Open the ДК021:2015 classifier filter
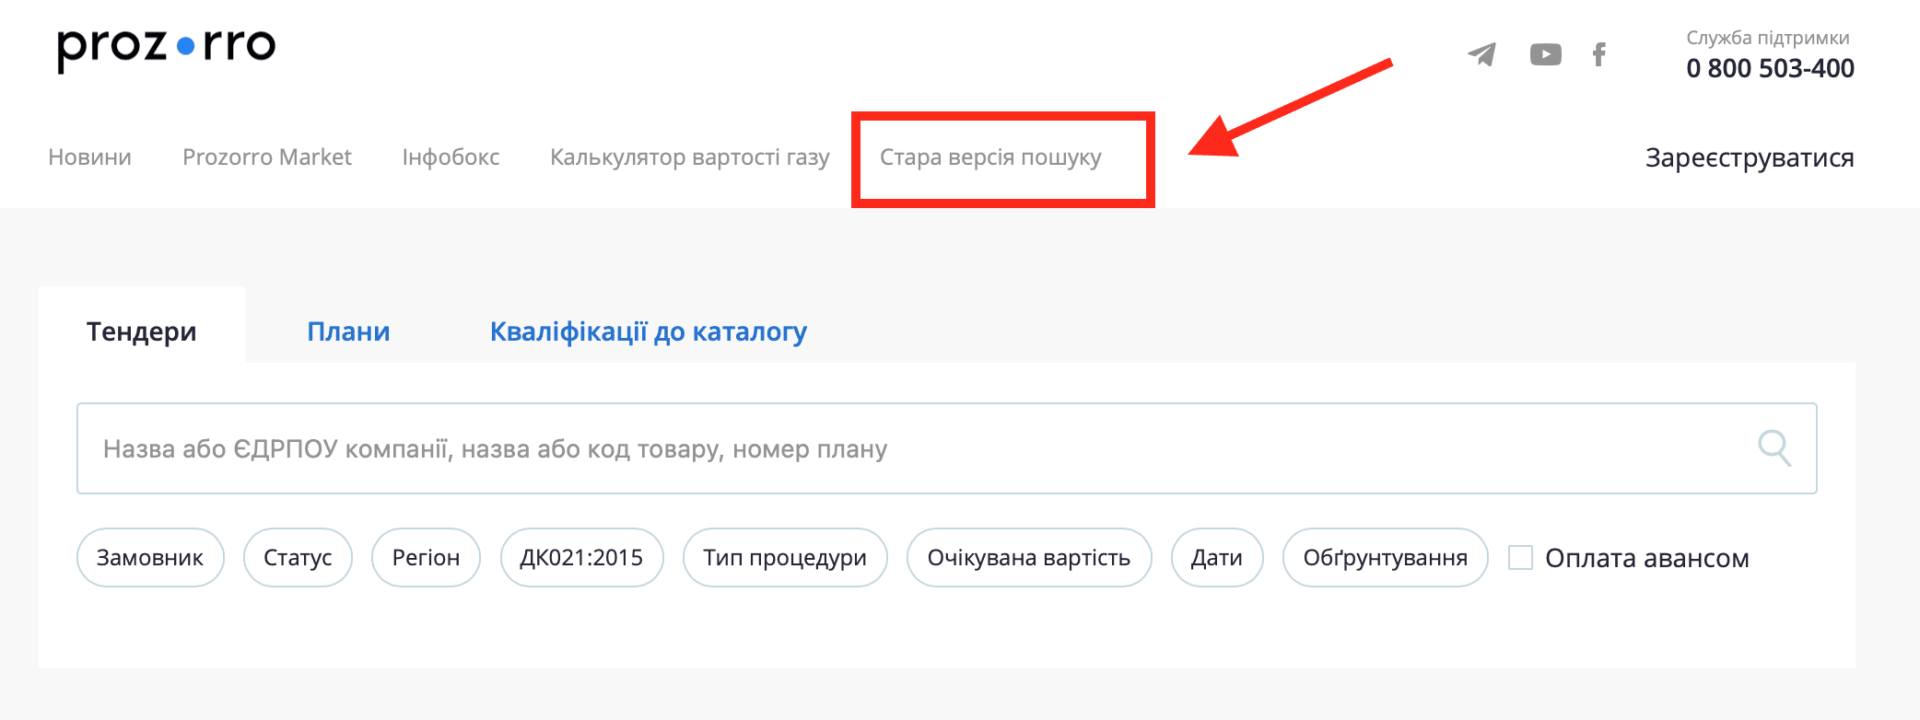Screen dimensions: 1920x720 [x=581, y=558]
